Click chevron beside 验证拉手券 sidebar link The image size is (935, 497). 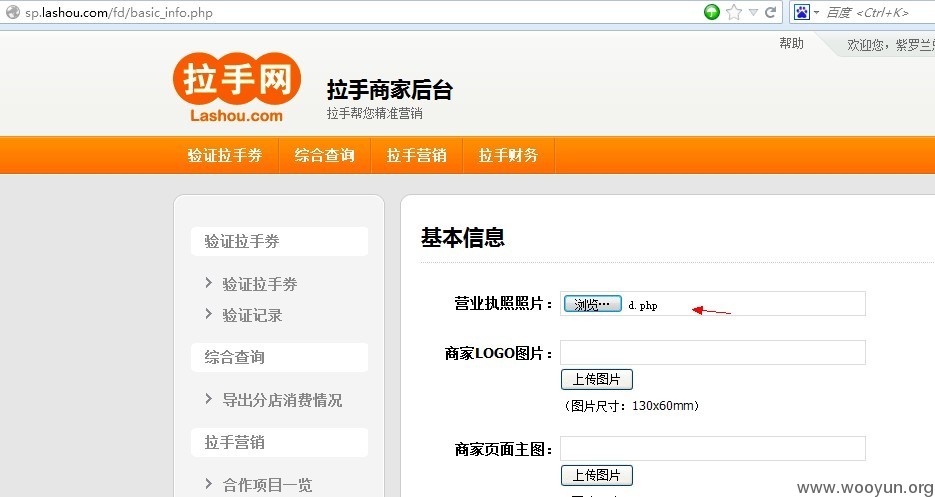(209, 283)
